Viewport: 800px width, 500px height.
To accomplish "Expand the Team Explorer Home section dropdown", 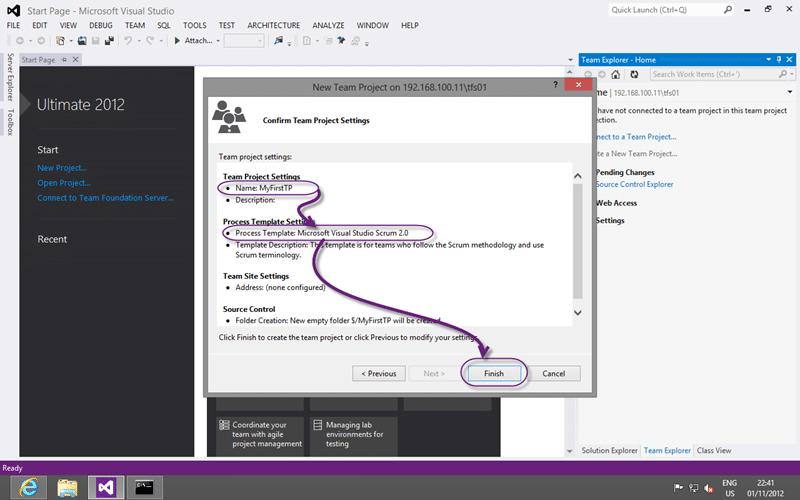I will pyautogui.click(x=790, y=92).
